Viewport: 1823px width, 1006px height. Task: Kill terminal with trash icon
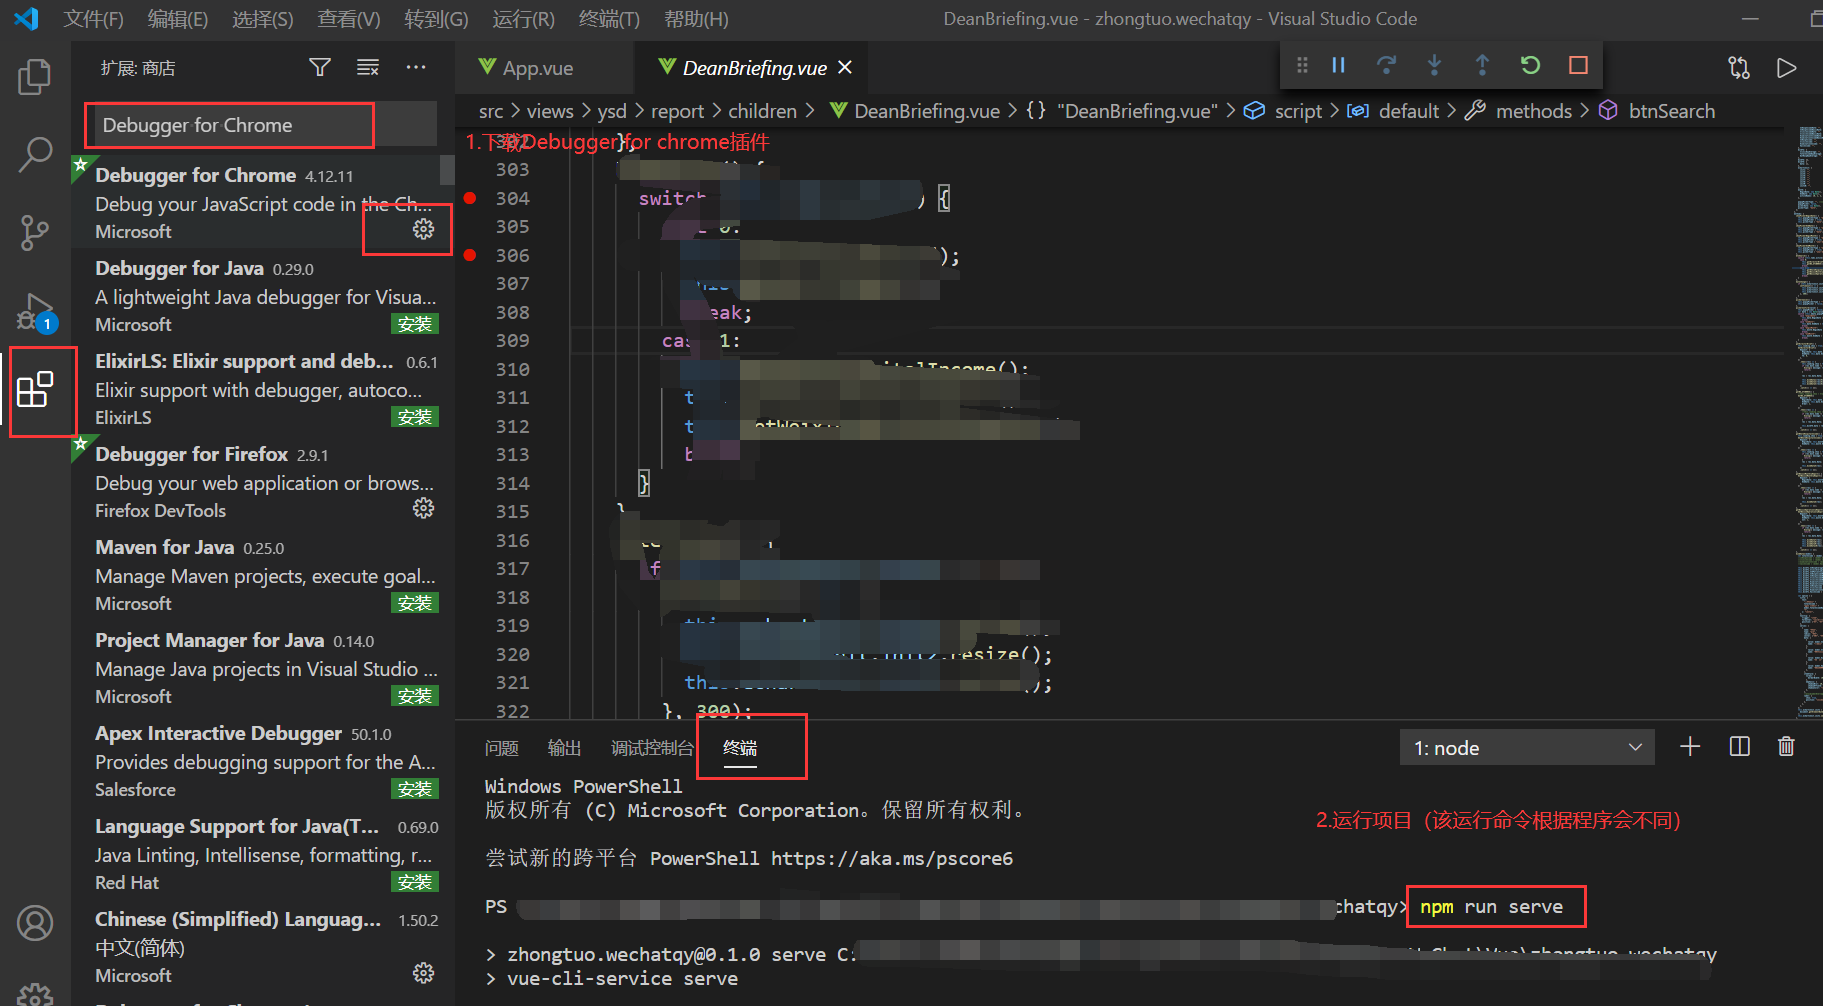tap(1786, 747)
